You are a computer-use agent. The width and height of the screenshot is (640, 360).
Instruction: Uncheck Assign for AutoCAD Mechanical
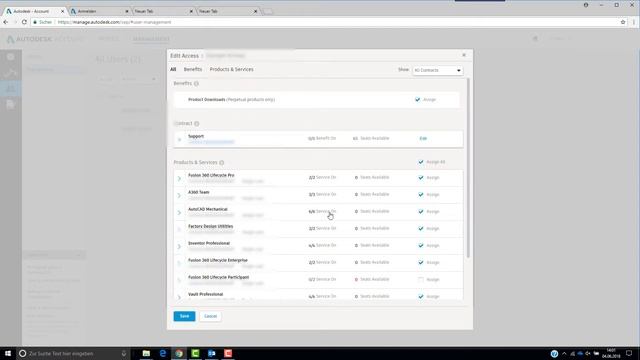421,211
